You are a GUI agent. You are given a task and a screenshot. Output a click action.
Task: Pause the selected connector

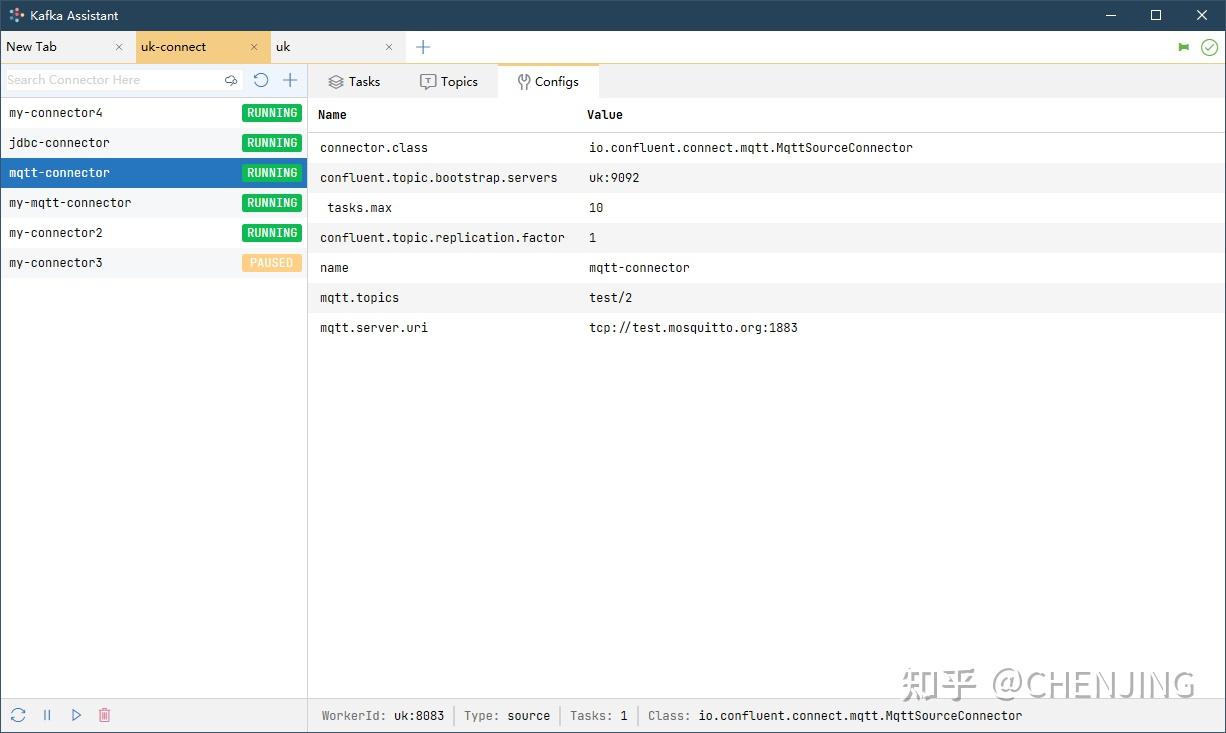click(x=46, y=714)
